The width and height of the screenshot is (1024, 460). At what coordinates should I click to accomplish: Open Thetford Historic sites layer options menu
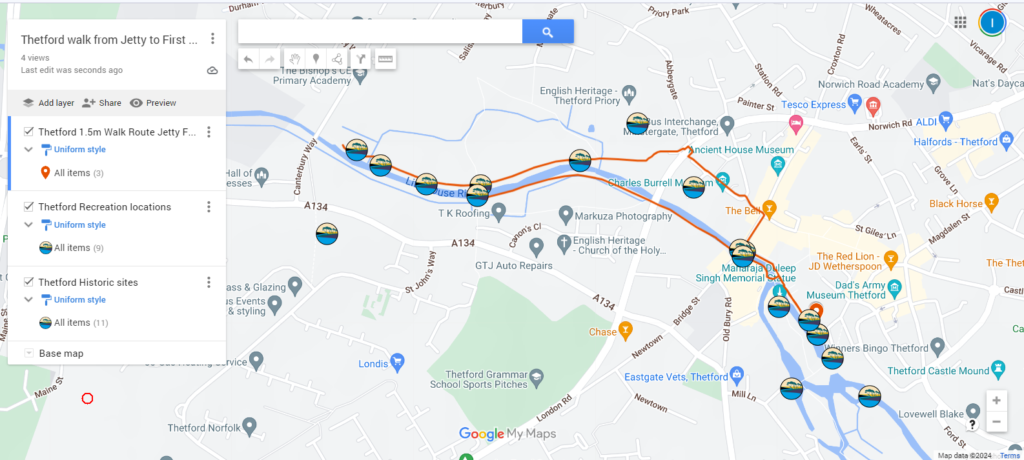(209, 282)
